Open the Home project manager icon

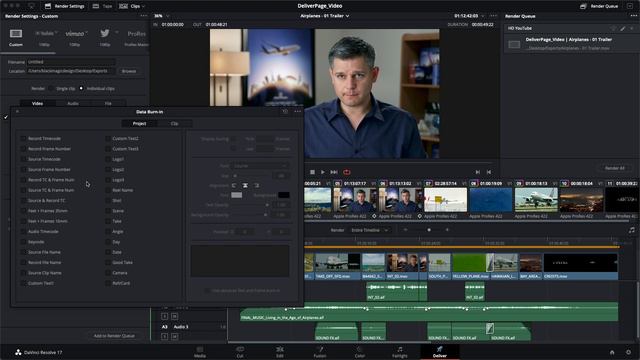pyautogui.click(x=612, y=352)
